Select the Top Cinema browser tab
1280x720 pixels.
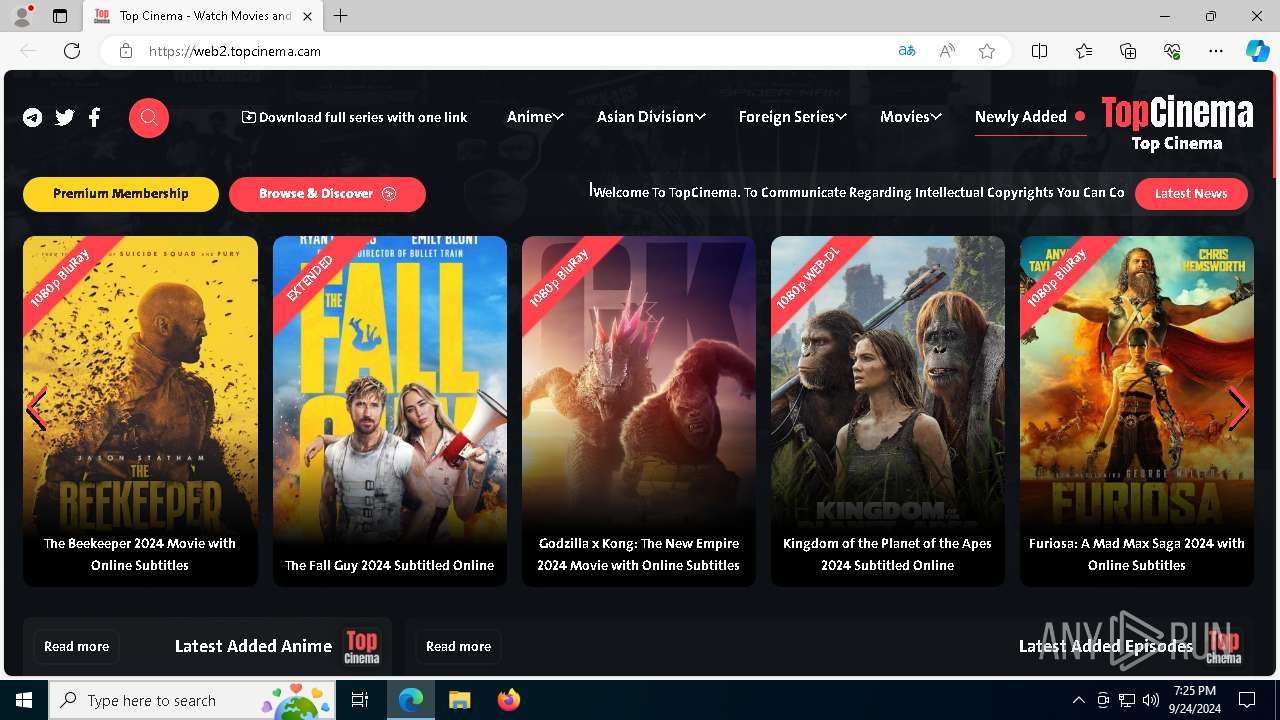click(203, 16)
